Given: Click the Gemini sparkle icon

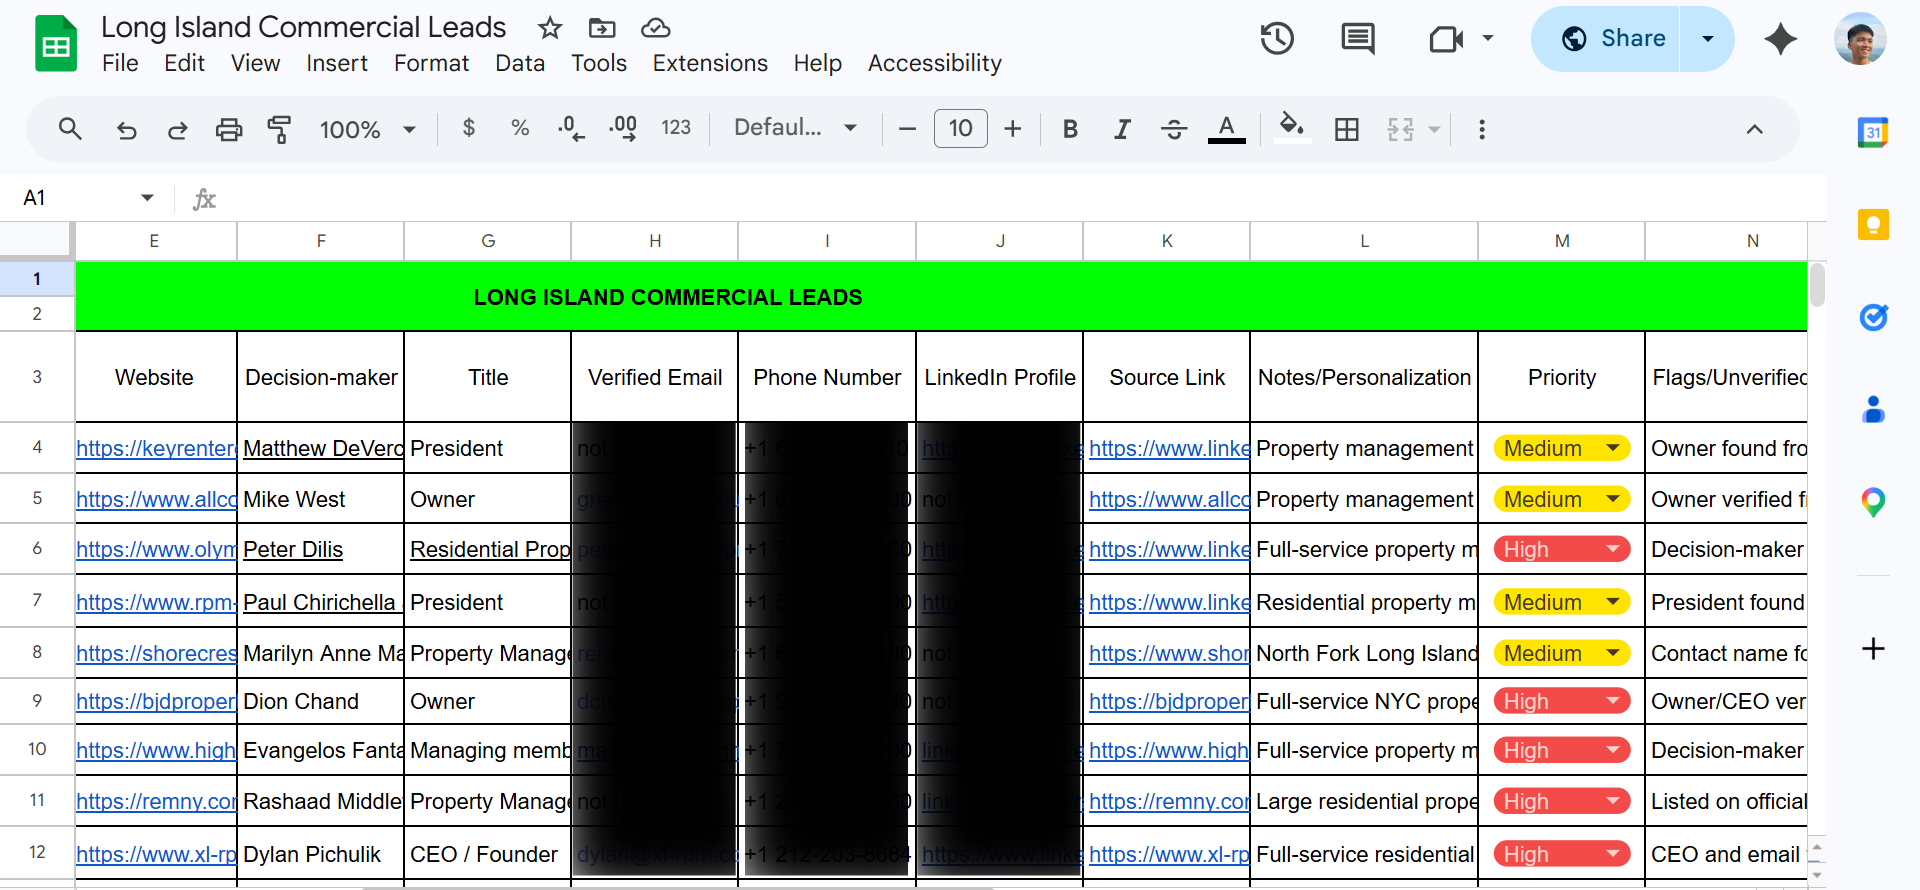Looking at the screenshot, I should (1780, 39).
